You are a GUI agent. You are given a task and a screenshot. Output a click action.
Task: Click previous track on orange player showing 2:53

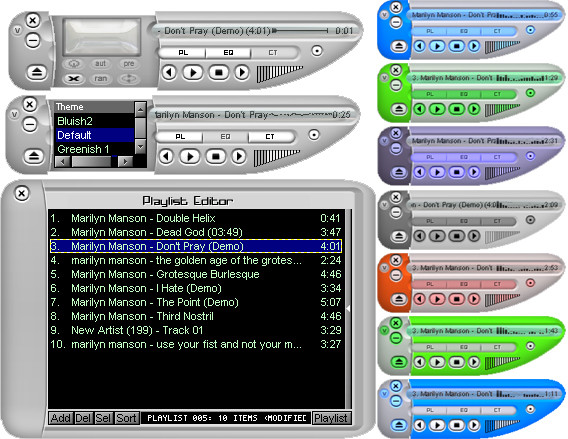click(x=419, y=299)
